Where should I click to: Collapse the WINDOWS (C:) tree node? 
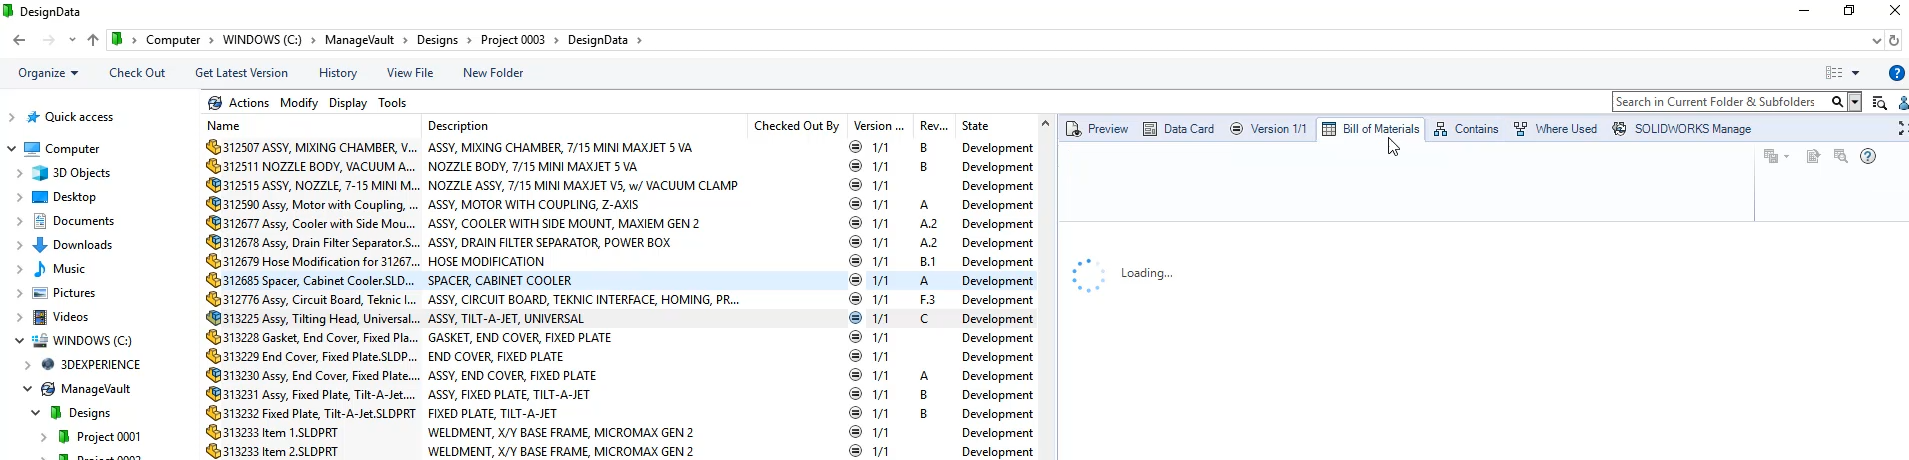click(19, 341)
